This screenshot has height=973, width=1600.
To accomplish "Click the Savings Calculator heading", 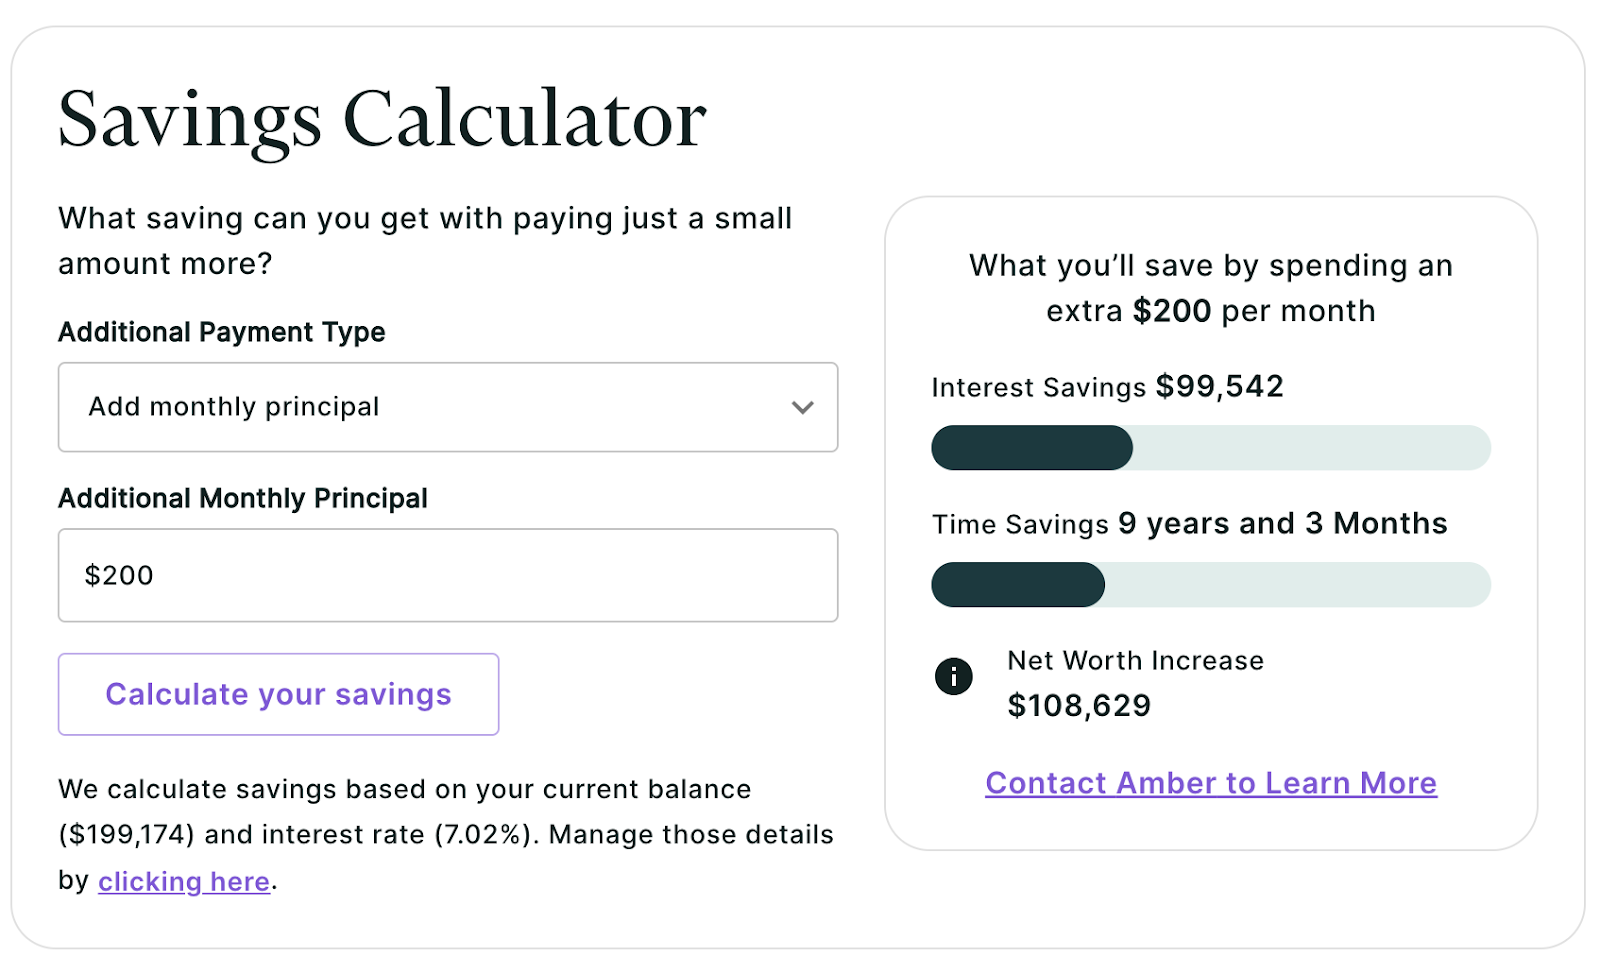I will [x=382, y=120].
